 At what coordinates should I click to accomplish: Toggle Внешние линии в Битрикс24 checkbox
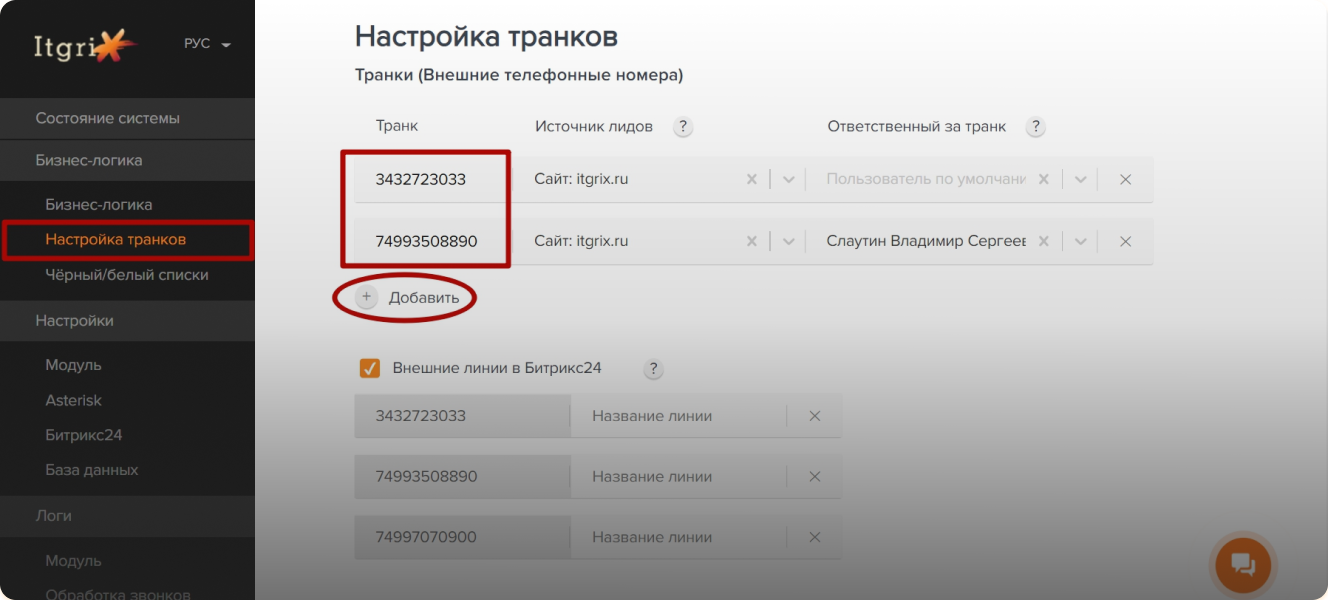370,368
